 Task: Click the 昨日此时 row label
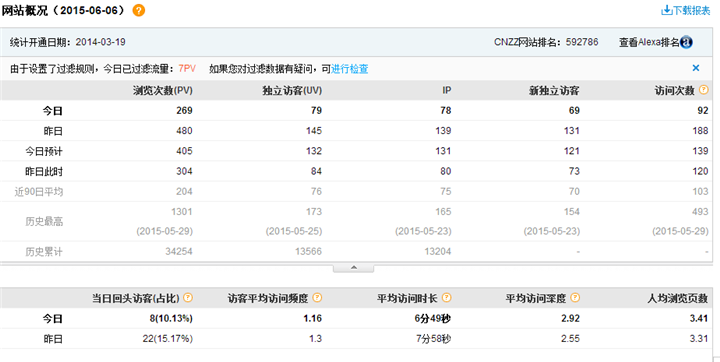pyautogui.click(x=44, y=171)
